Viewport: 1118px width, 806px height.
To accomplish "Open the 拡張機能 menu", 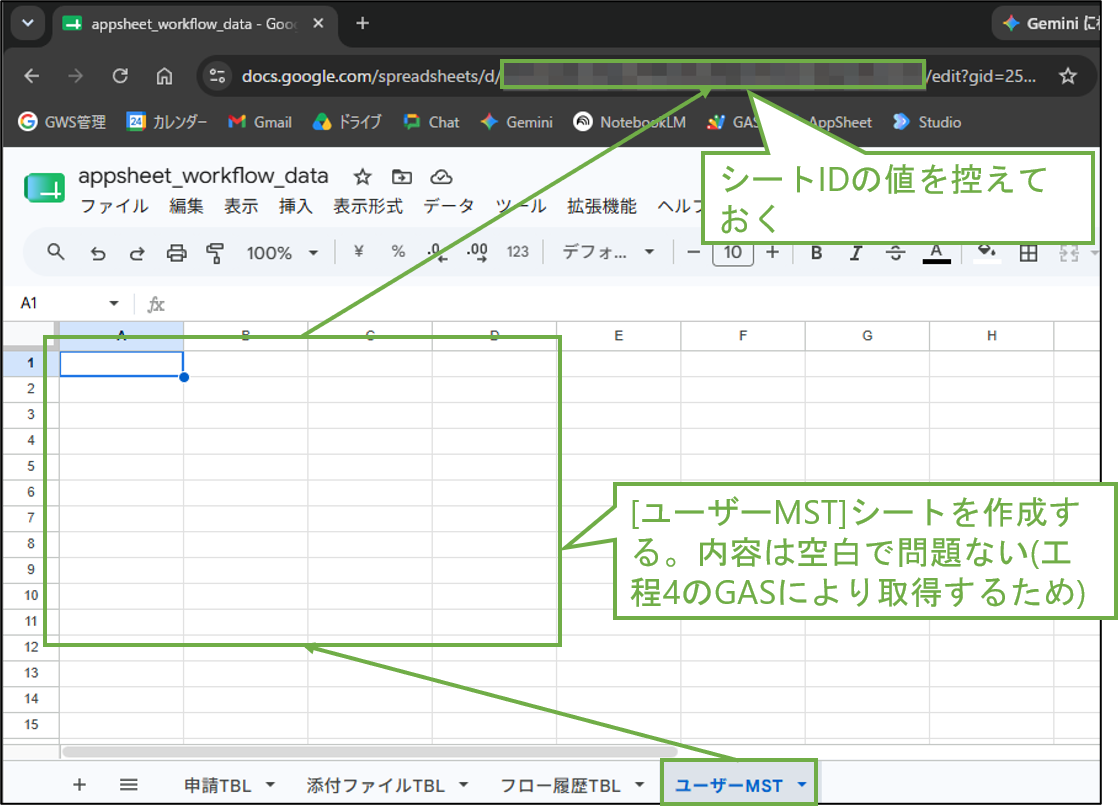I will [x=602, y=207].
